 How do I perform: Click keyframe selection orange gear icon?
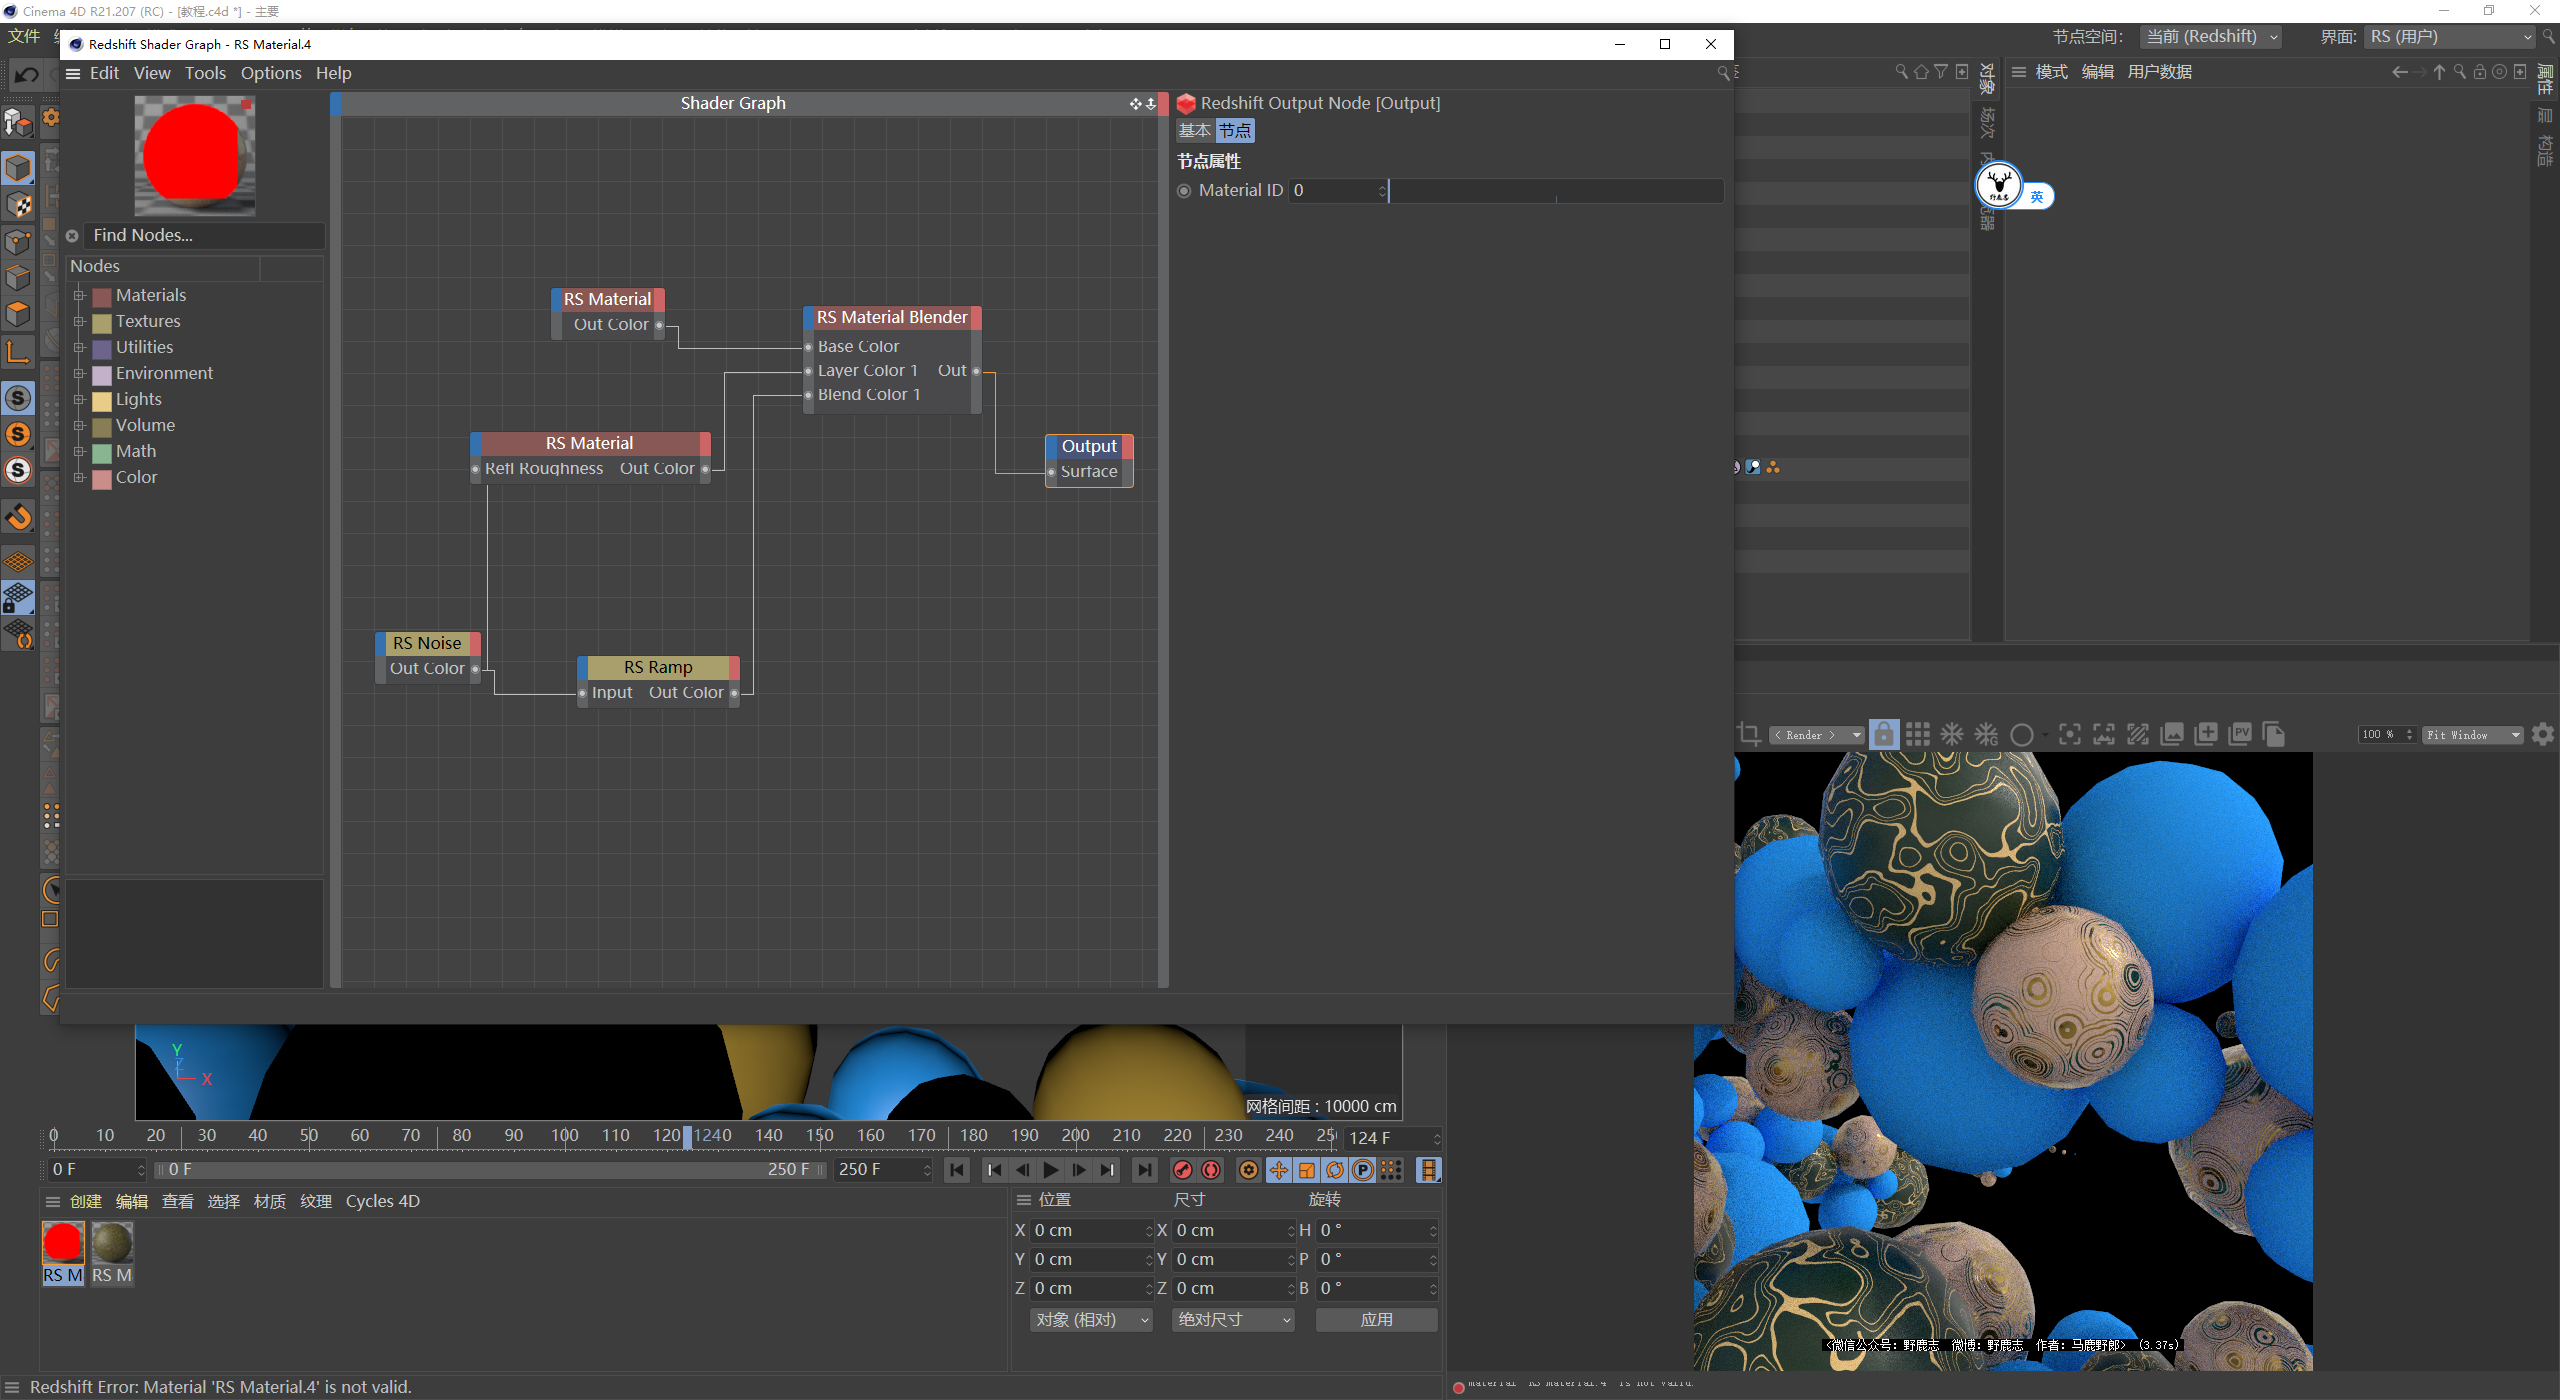click(x=1249, y=1170)
